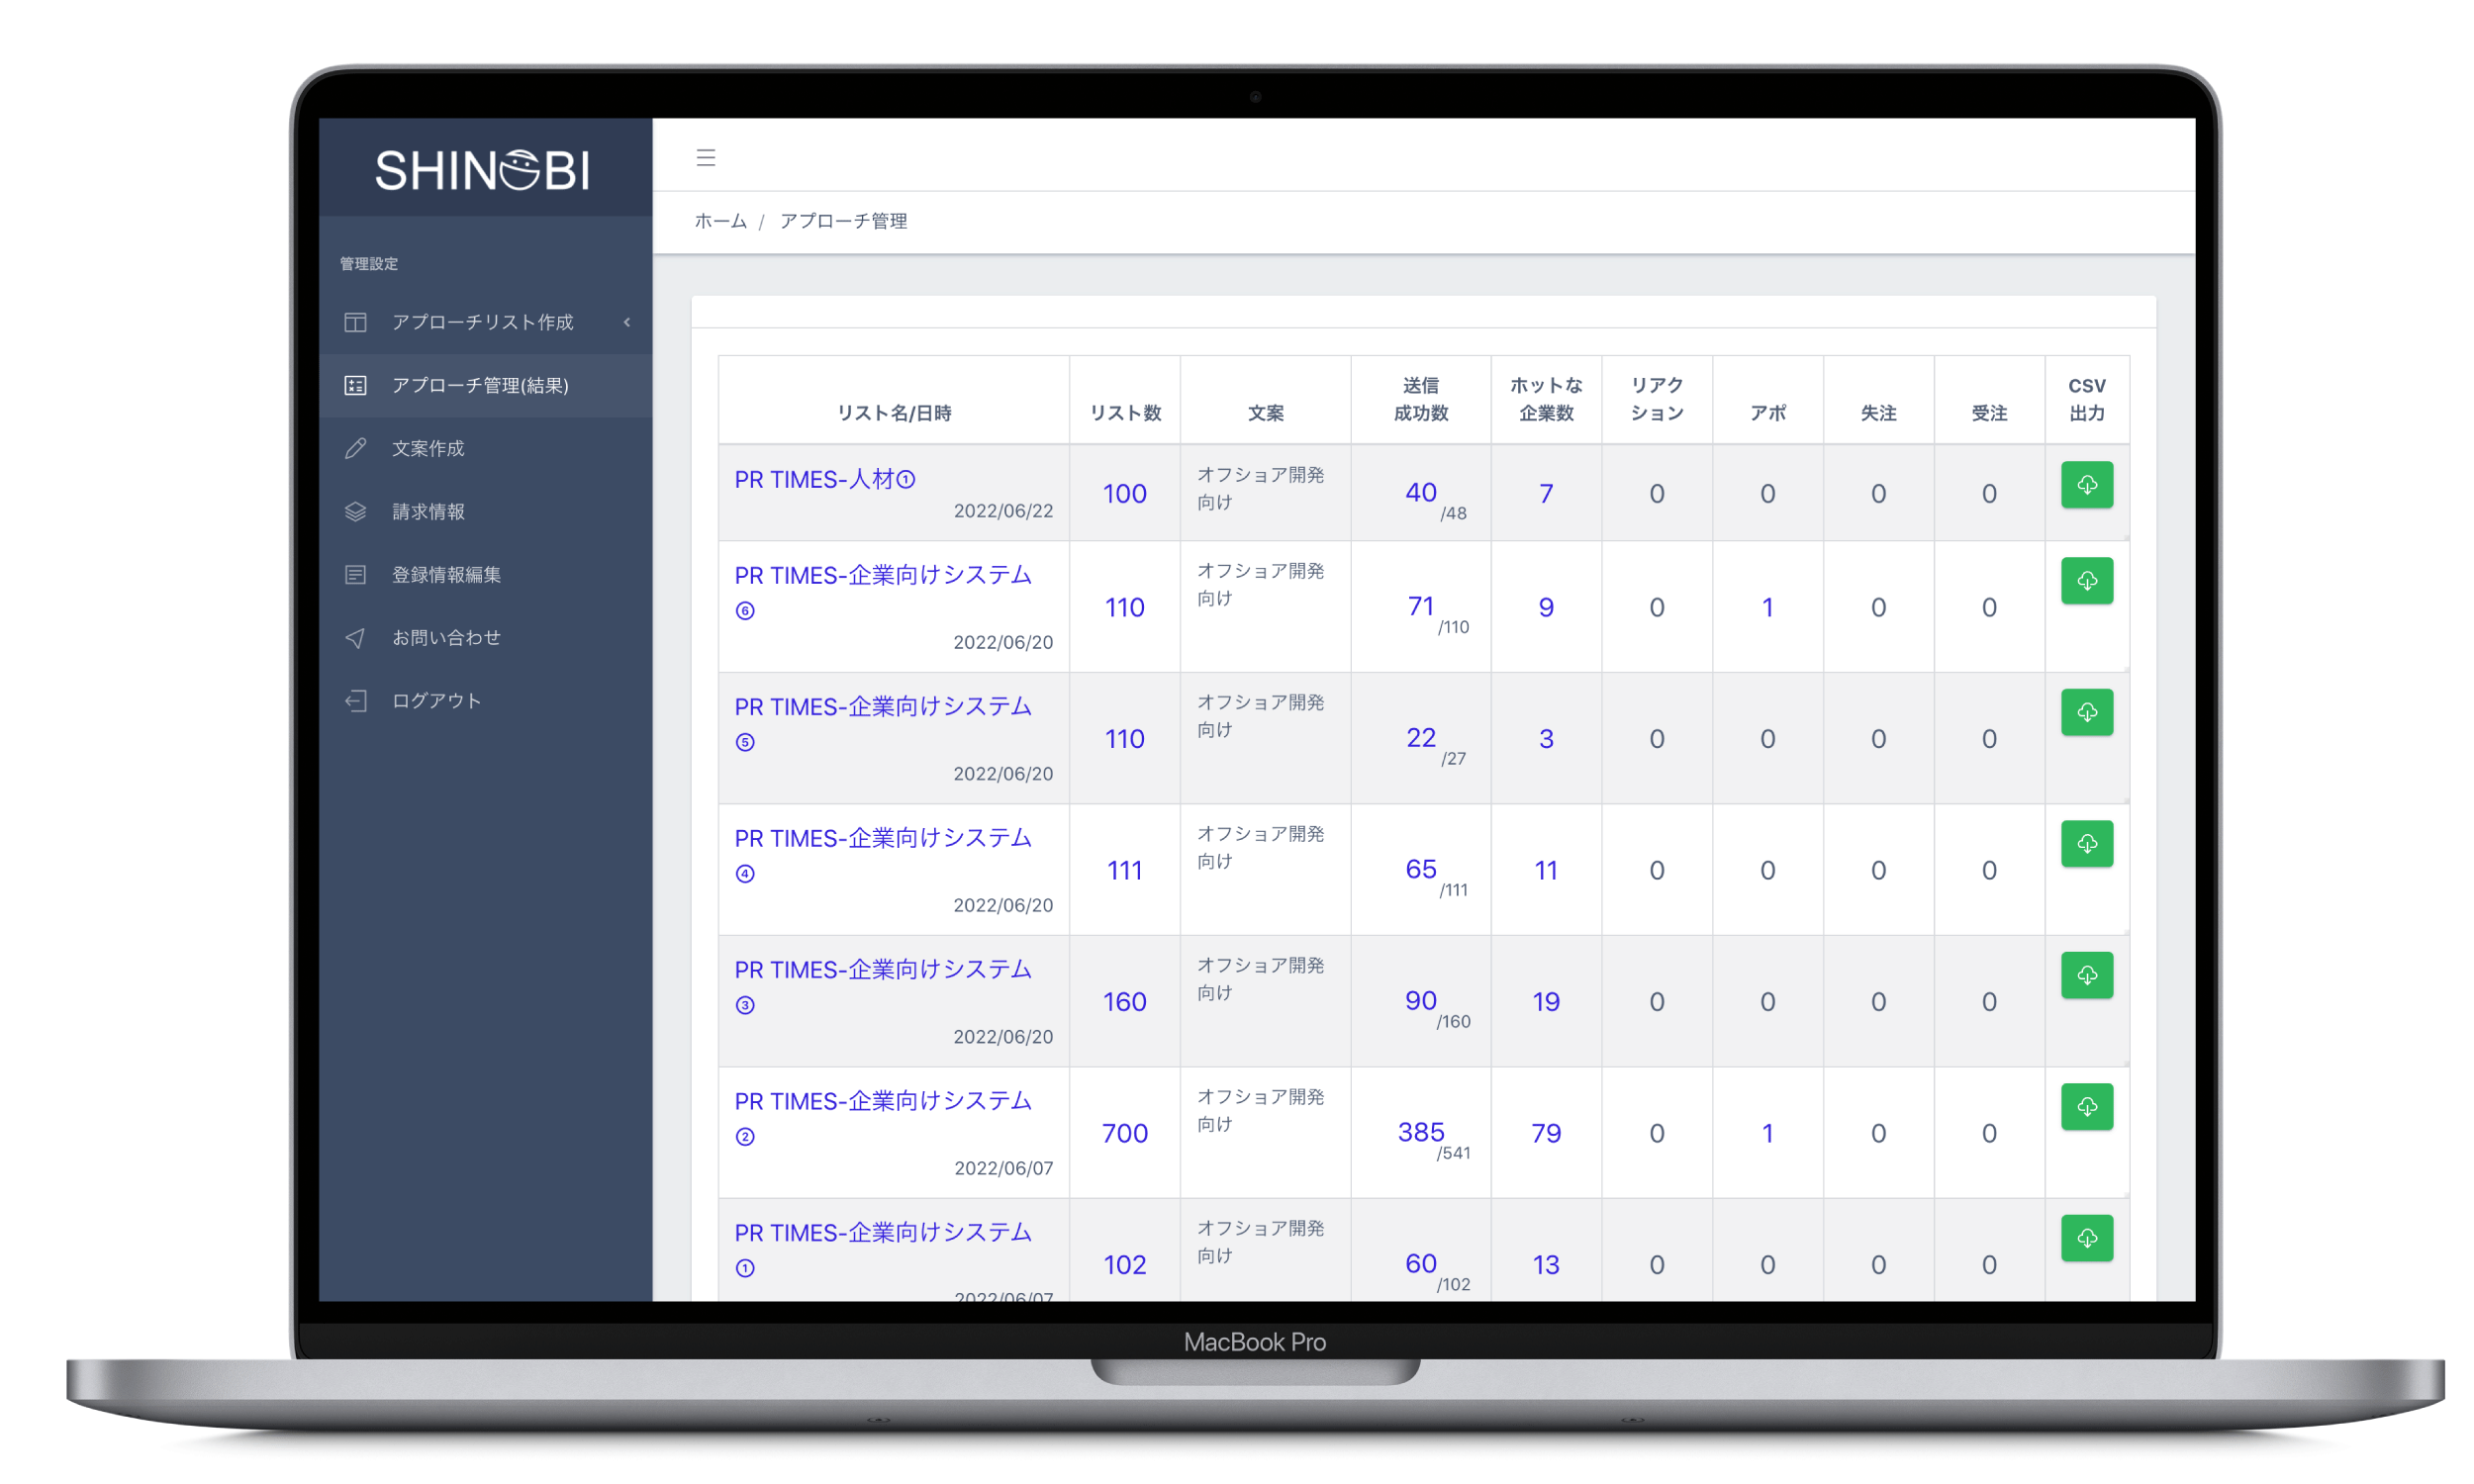The width and height of the screenshot is (2474, 1484).
Task: Click the 登録情報編集 document icon
Action: click(355, 574)
